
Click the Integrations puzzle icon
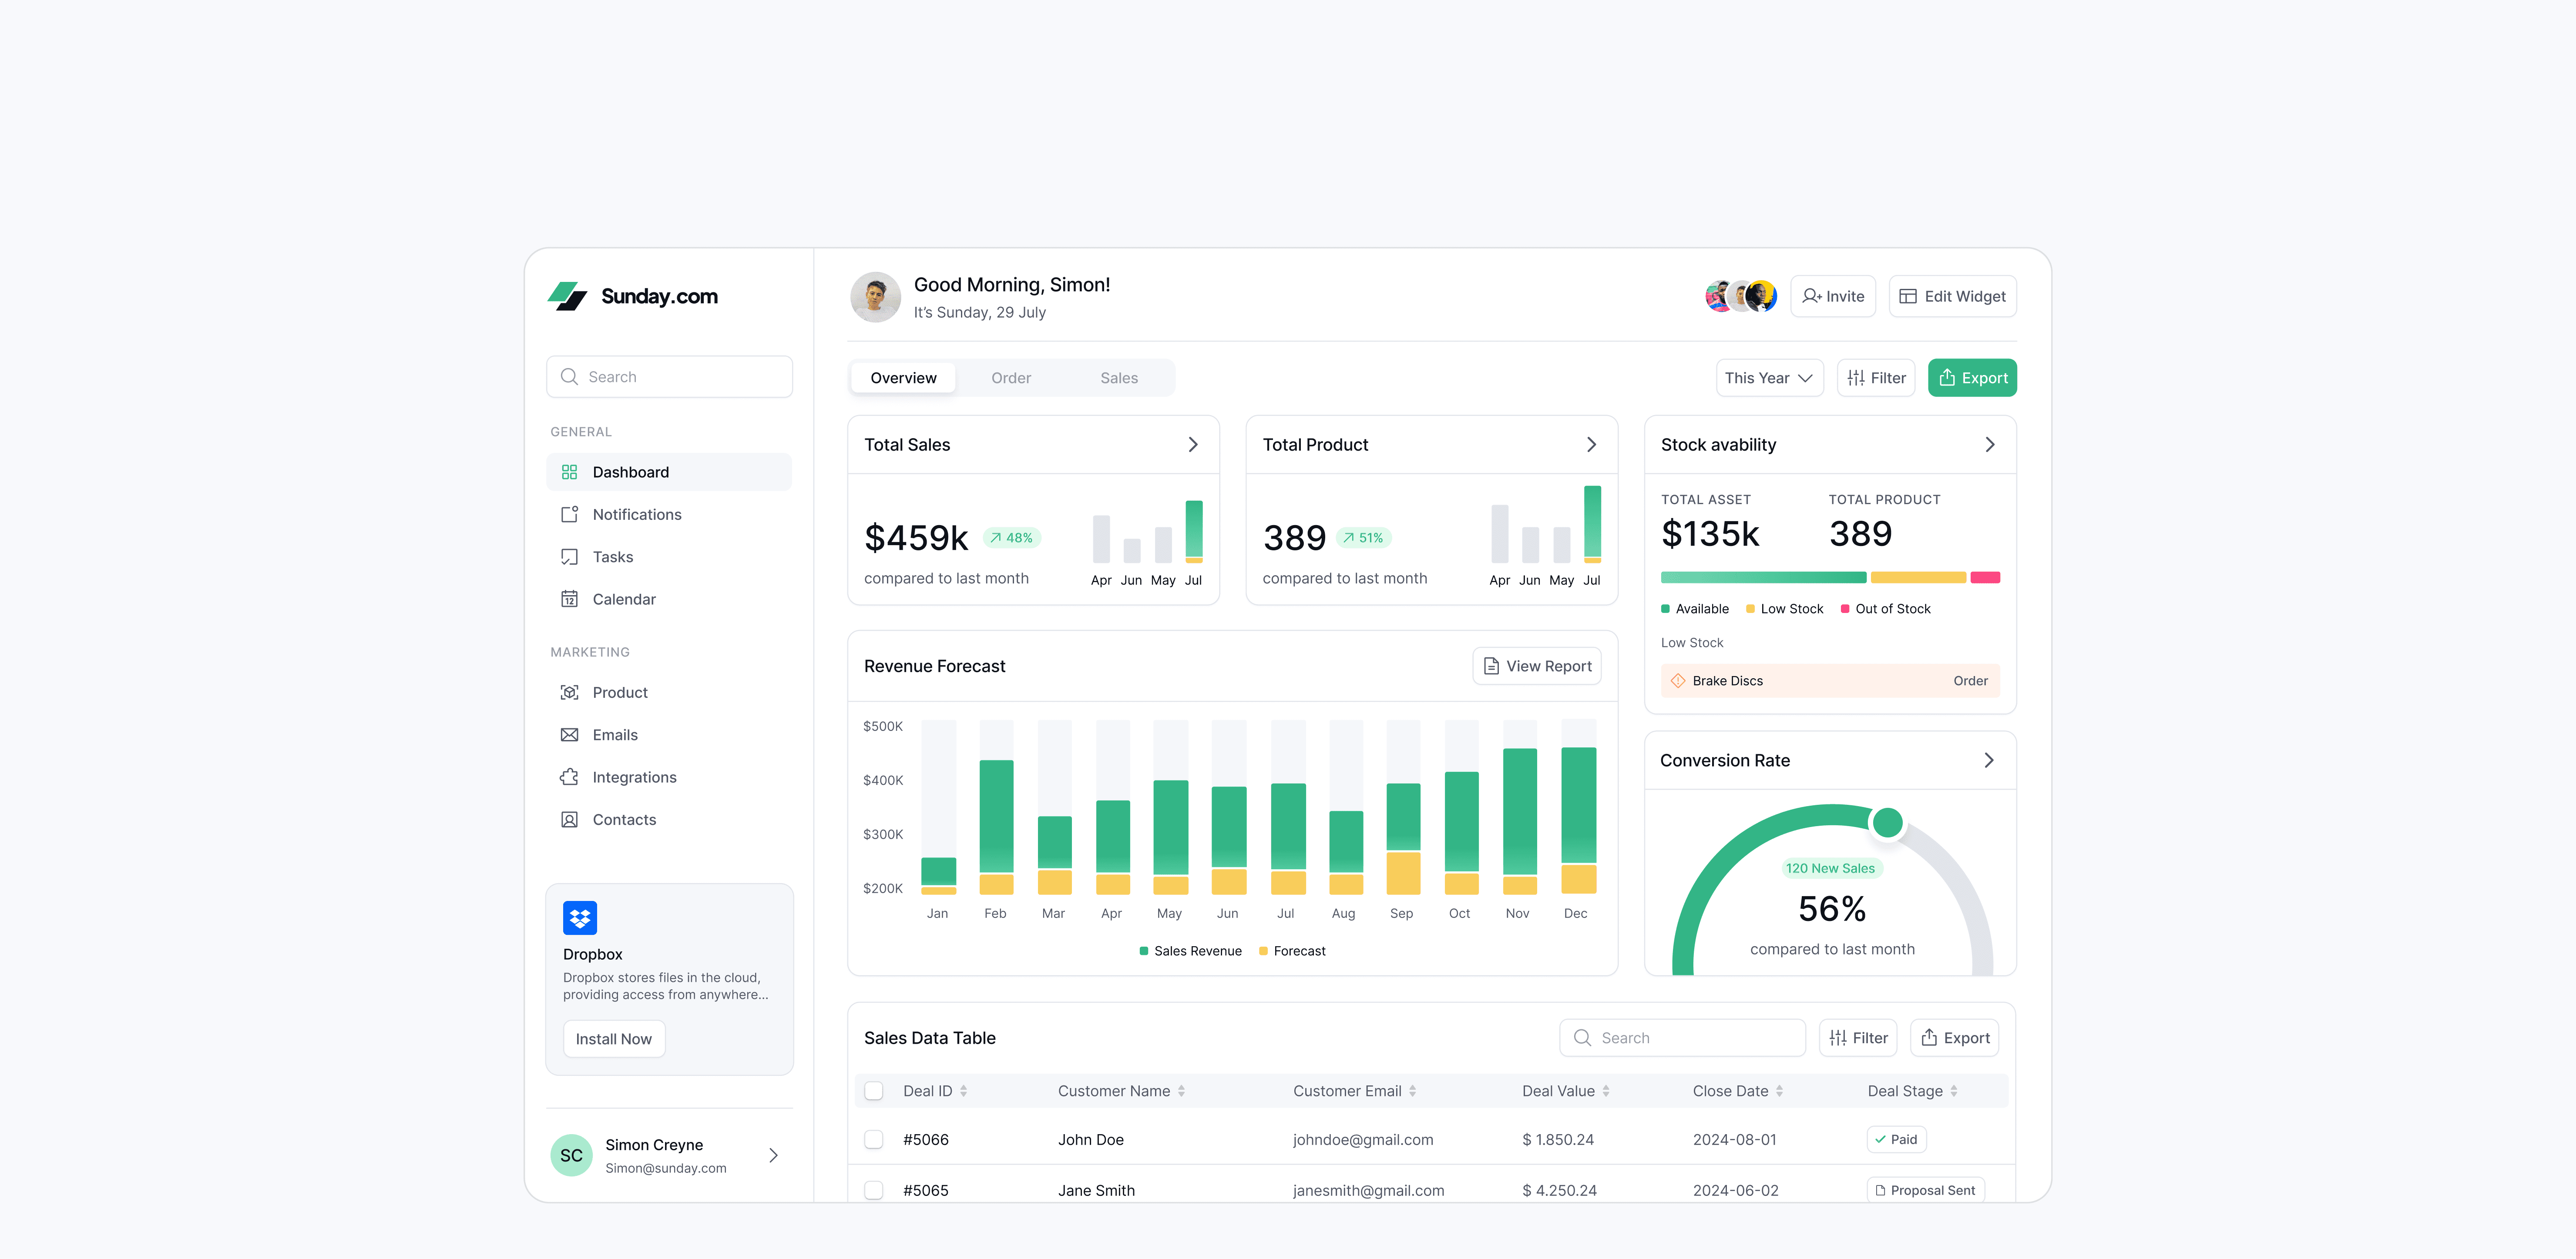pos(569,777)
